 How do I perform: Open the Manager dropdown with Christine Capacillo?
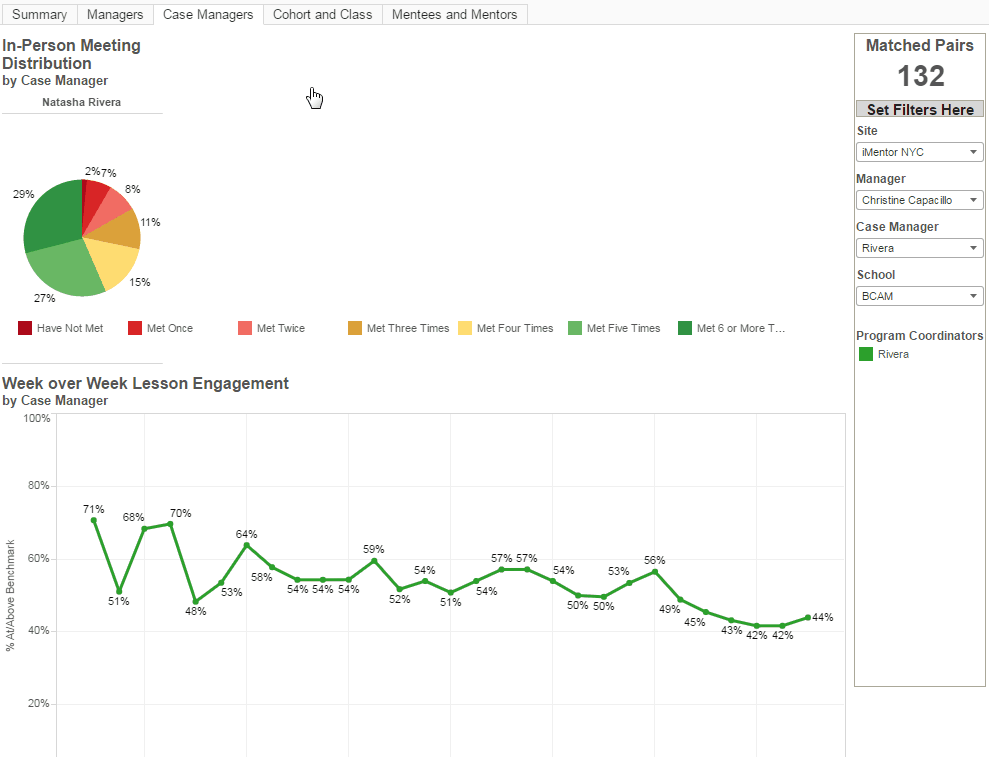coord(920,200)
